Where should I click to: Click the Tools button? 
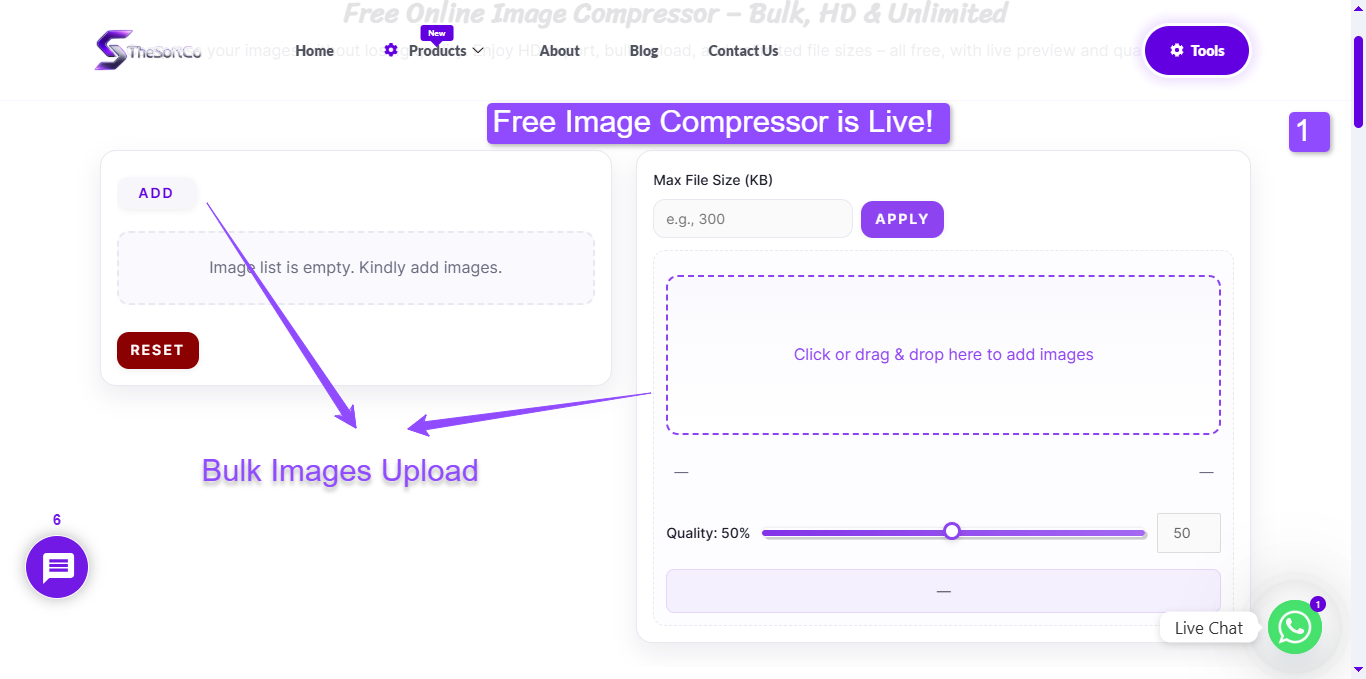(1196, 50)
